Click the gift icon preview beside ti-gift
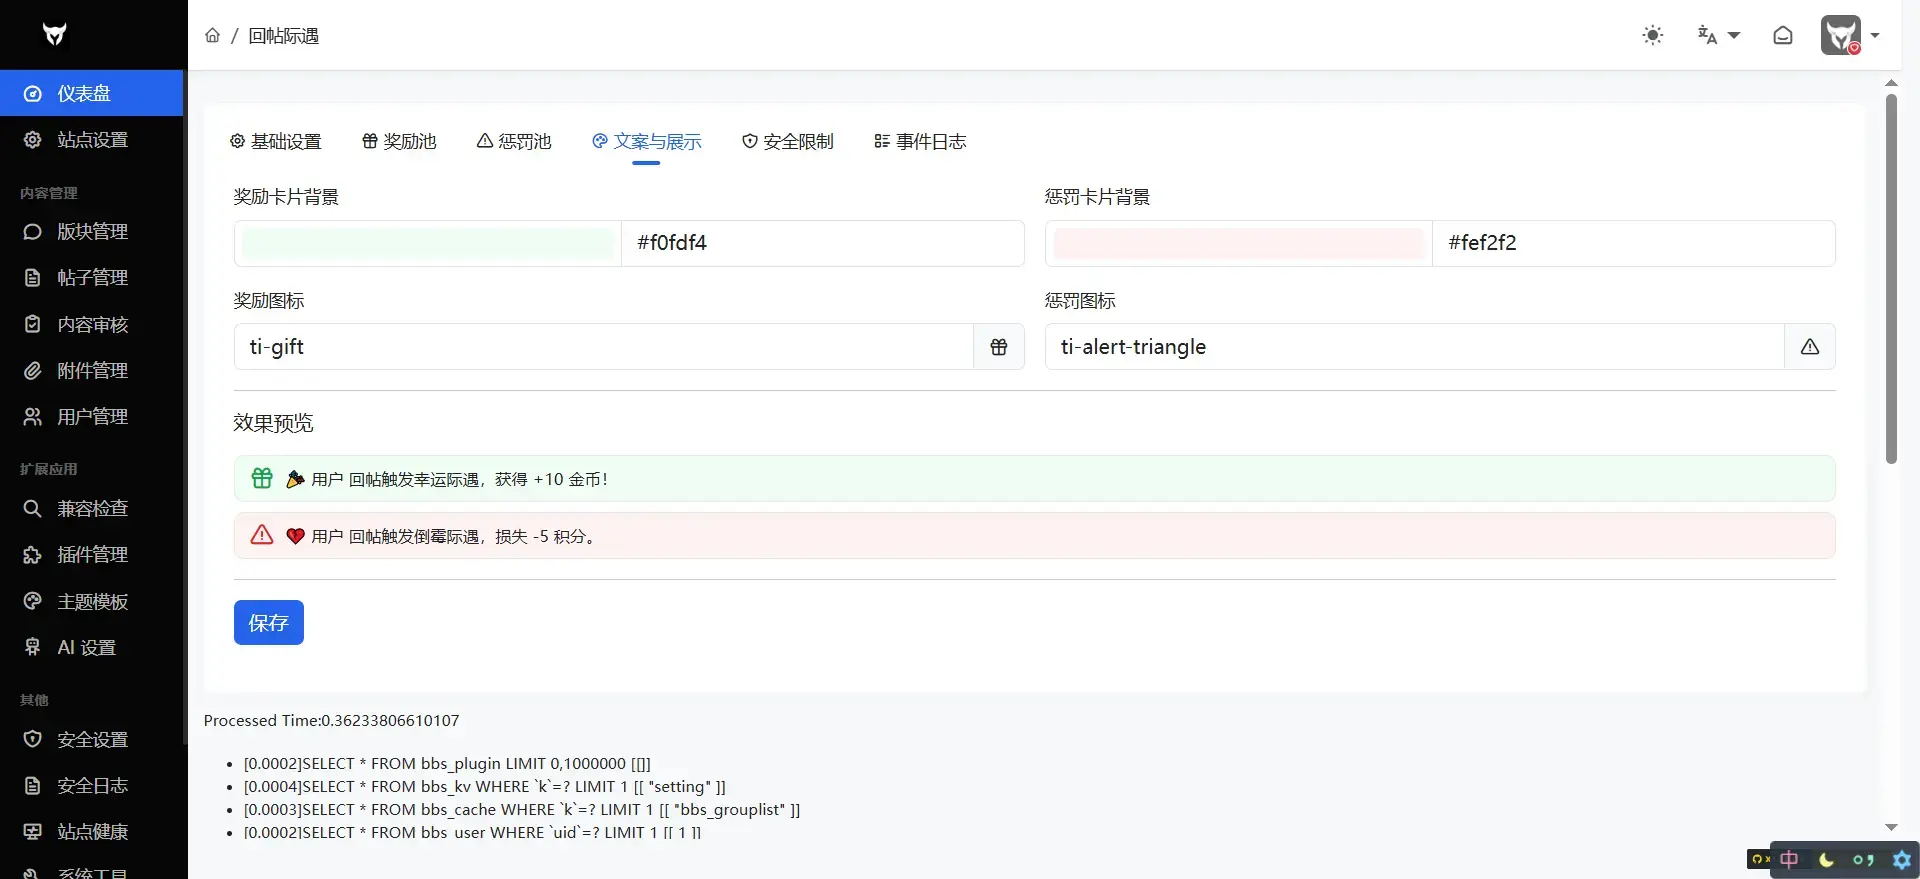 pyautogui.click(x=999, y=347)
